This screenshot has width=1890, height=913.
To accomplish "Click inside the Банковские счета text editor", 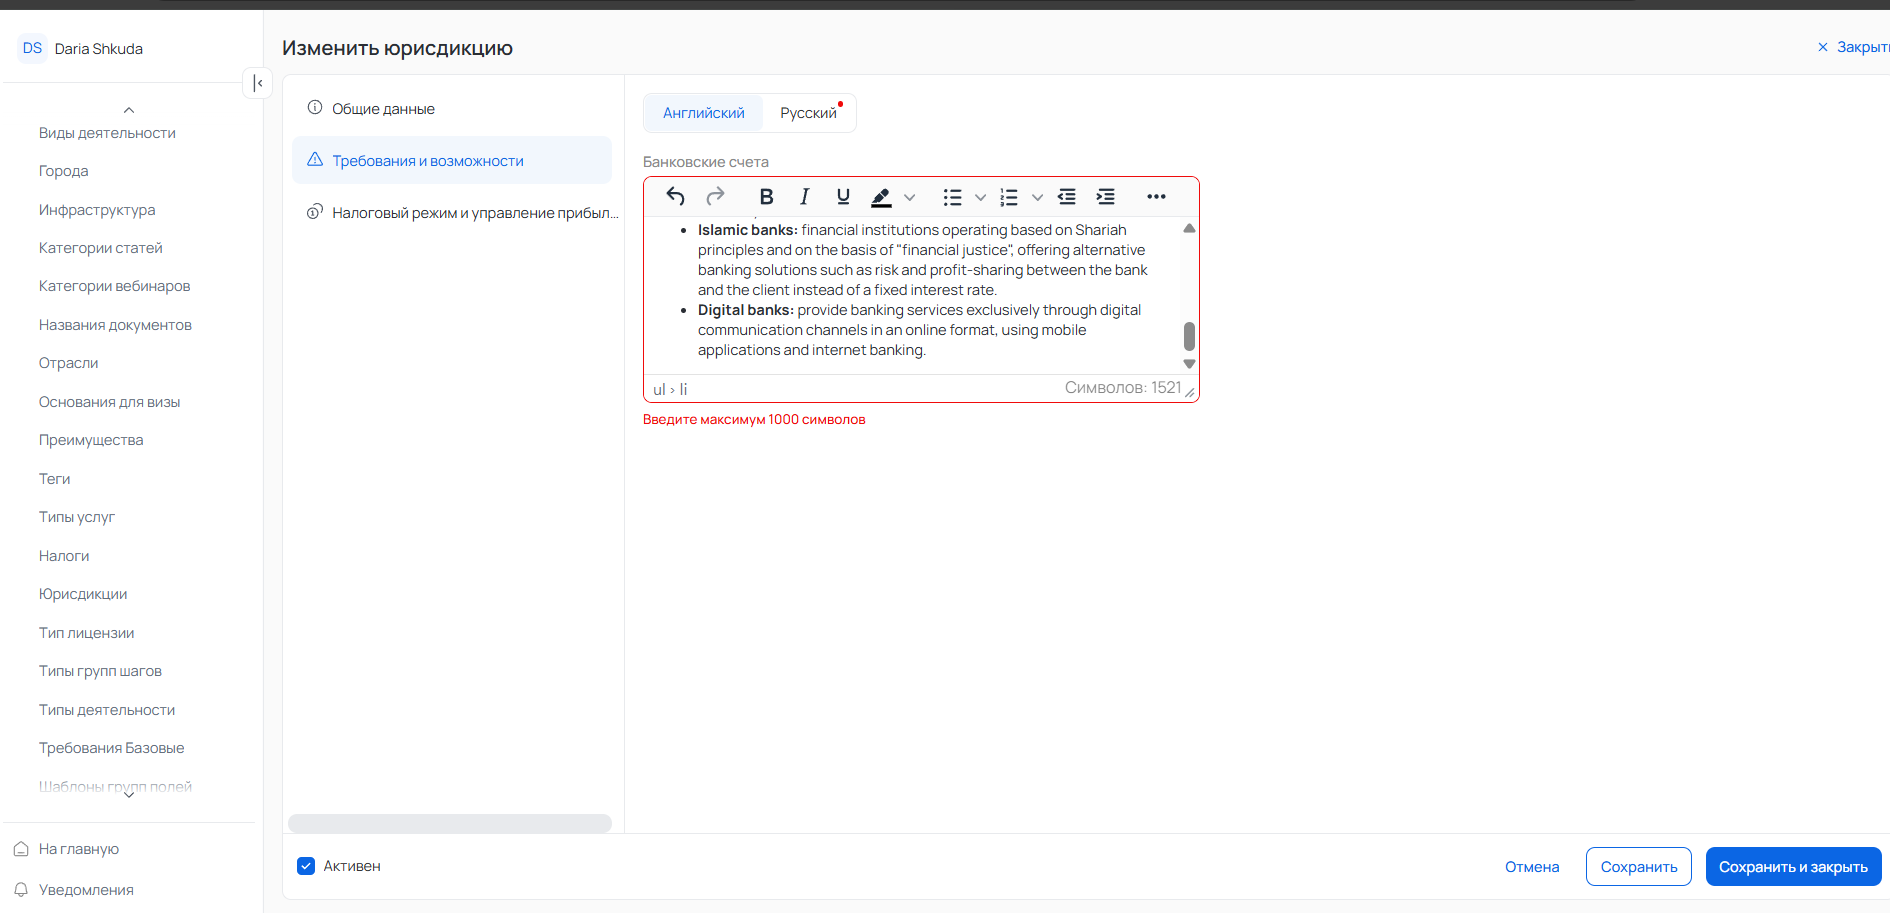I will [912, 295].
